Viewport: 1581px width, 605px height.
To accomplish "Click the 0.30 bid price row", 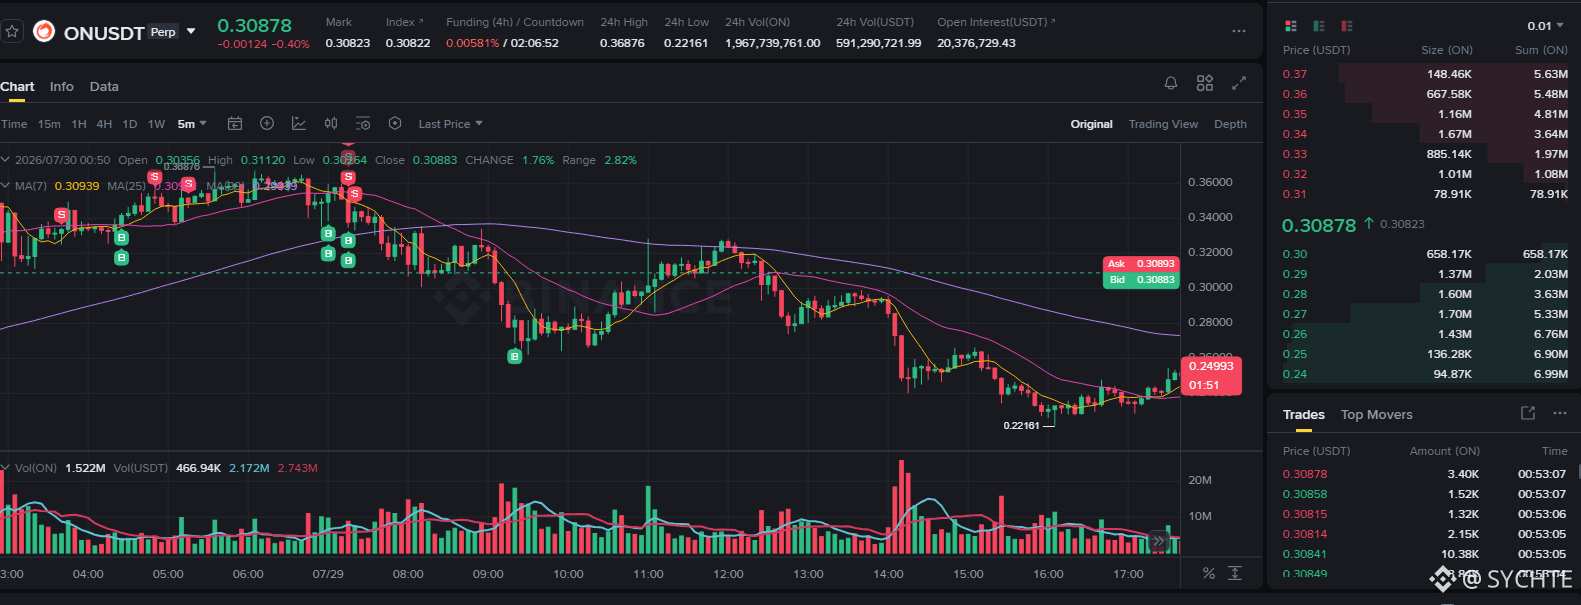I will [1424, 254].
